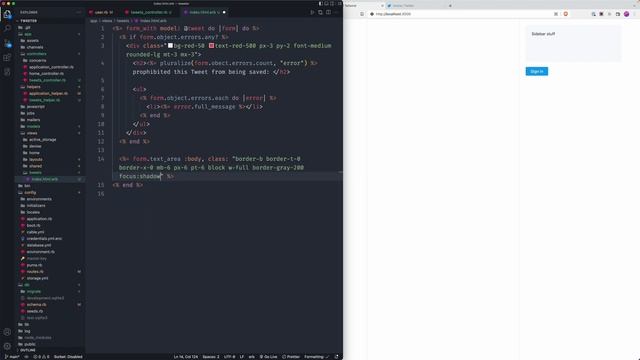
Task: Open schema.rb in the explorer
Action: [36, 304]
